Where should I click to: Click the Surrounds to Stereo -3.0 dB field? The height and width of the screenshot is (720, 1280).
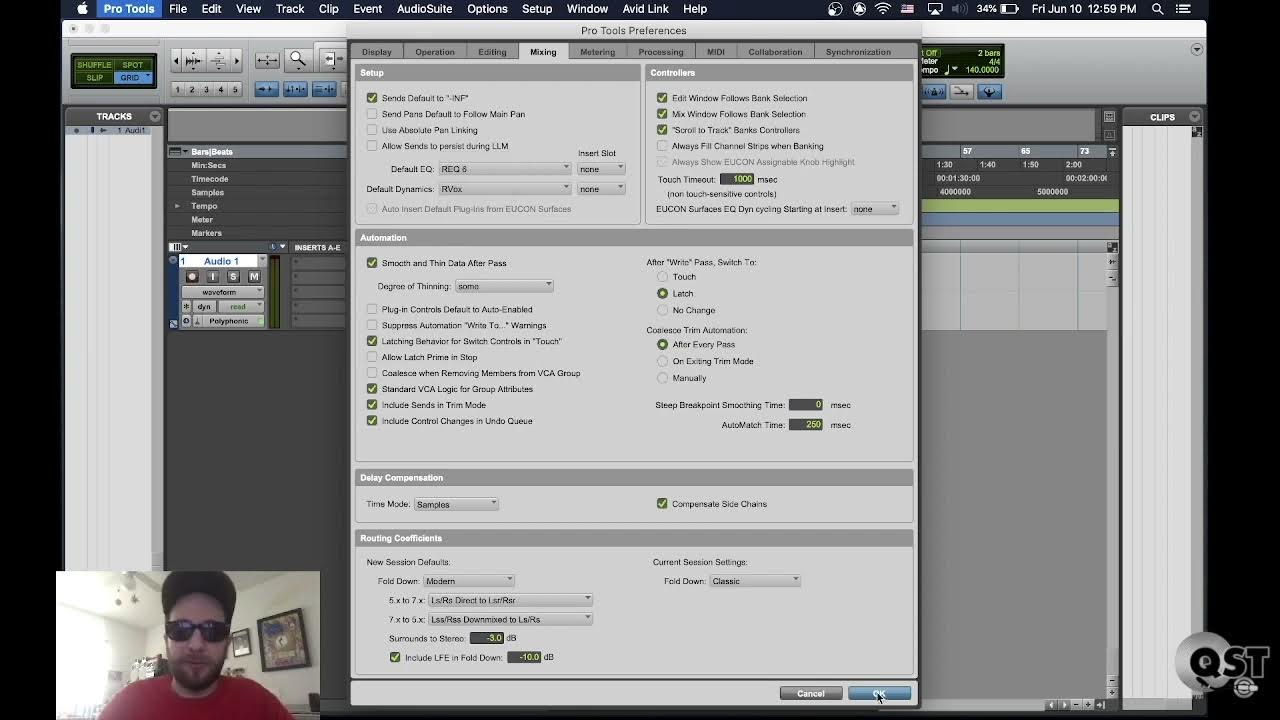pos(487,638)
